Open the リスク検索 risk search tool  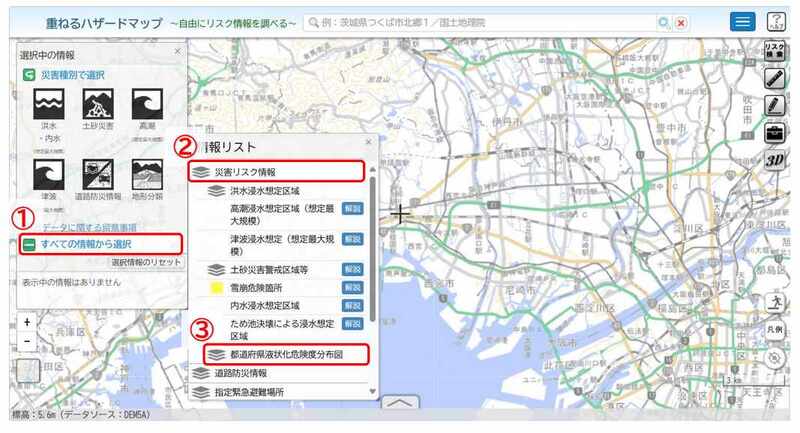click(774, 51)
